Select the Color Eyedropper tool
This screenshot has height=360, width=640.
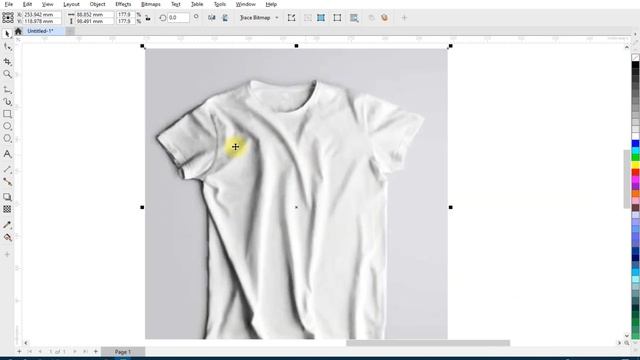[7, 225]
